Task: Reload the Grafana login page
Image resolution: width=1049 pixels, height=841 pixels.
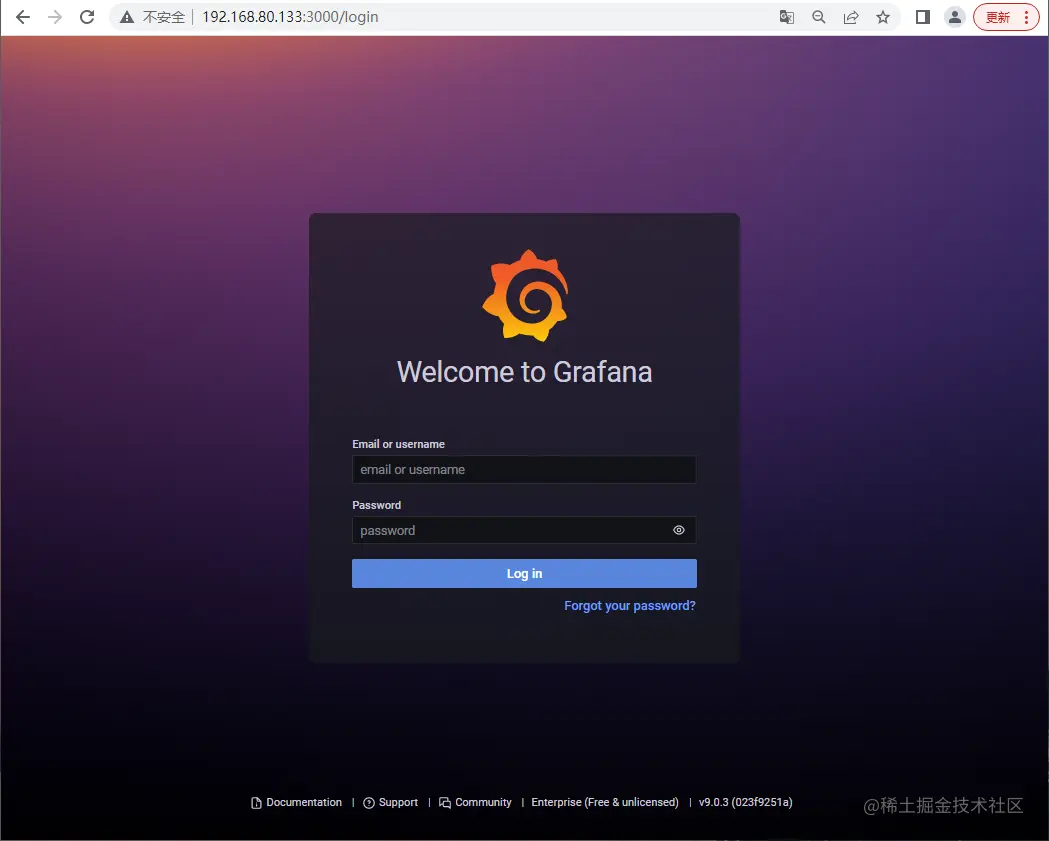Action: (87, 17)
